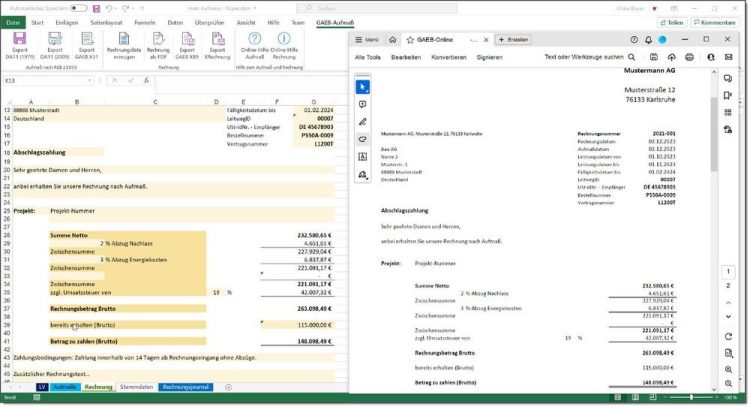Create invoice via Rechnung als PDF icon
Image resolution: width=750 pixels, height=407 pixels.
(158, 45)
